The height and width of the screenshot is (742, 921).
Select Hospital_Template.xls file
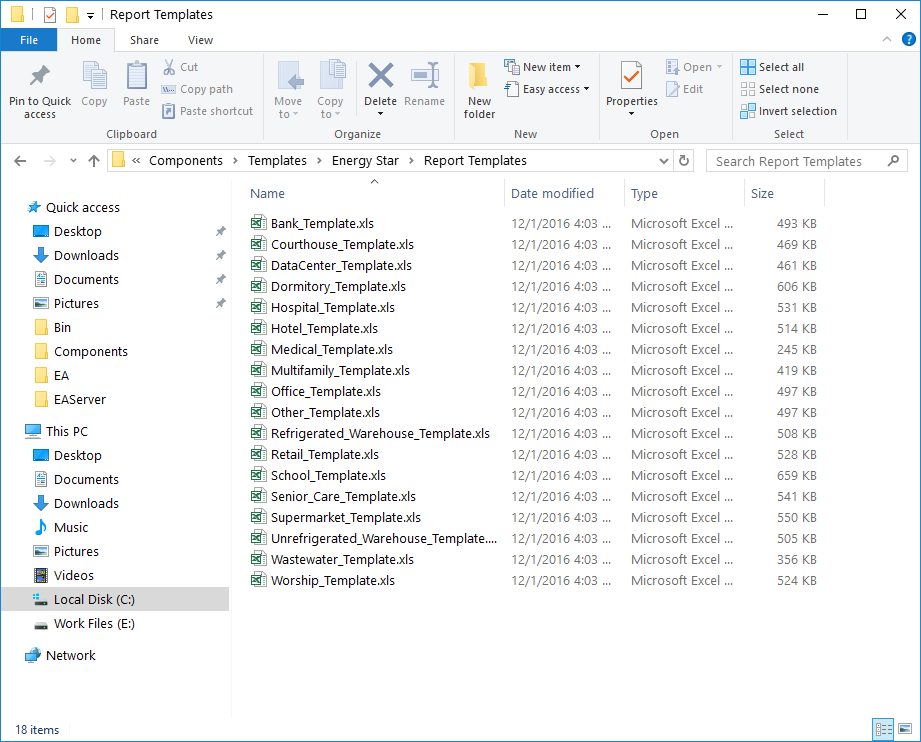click(332, 308)
